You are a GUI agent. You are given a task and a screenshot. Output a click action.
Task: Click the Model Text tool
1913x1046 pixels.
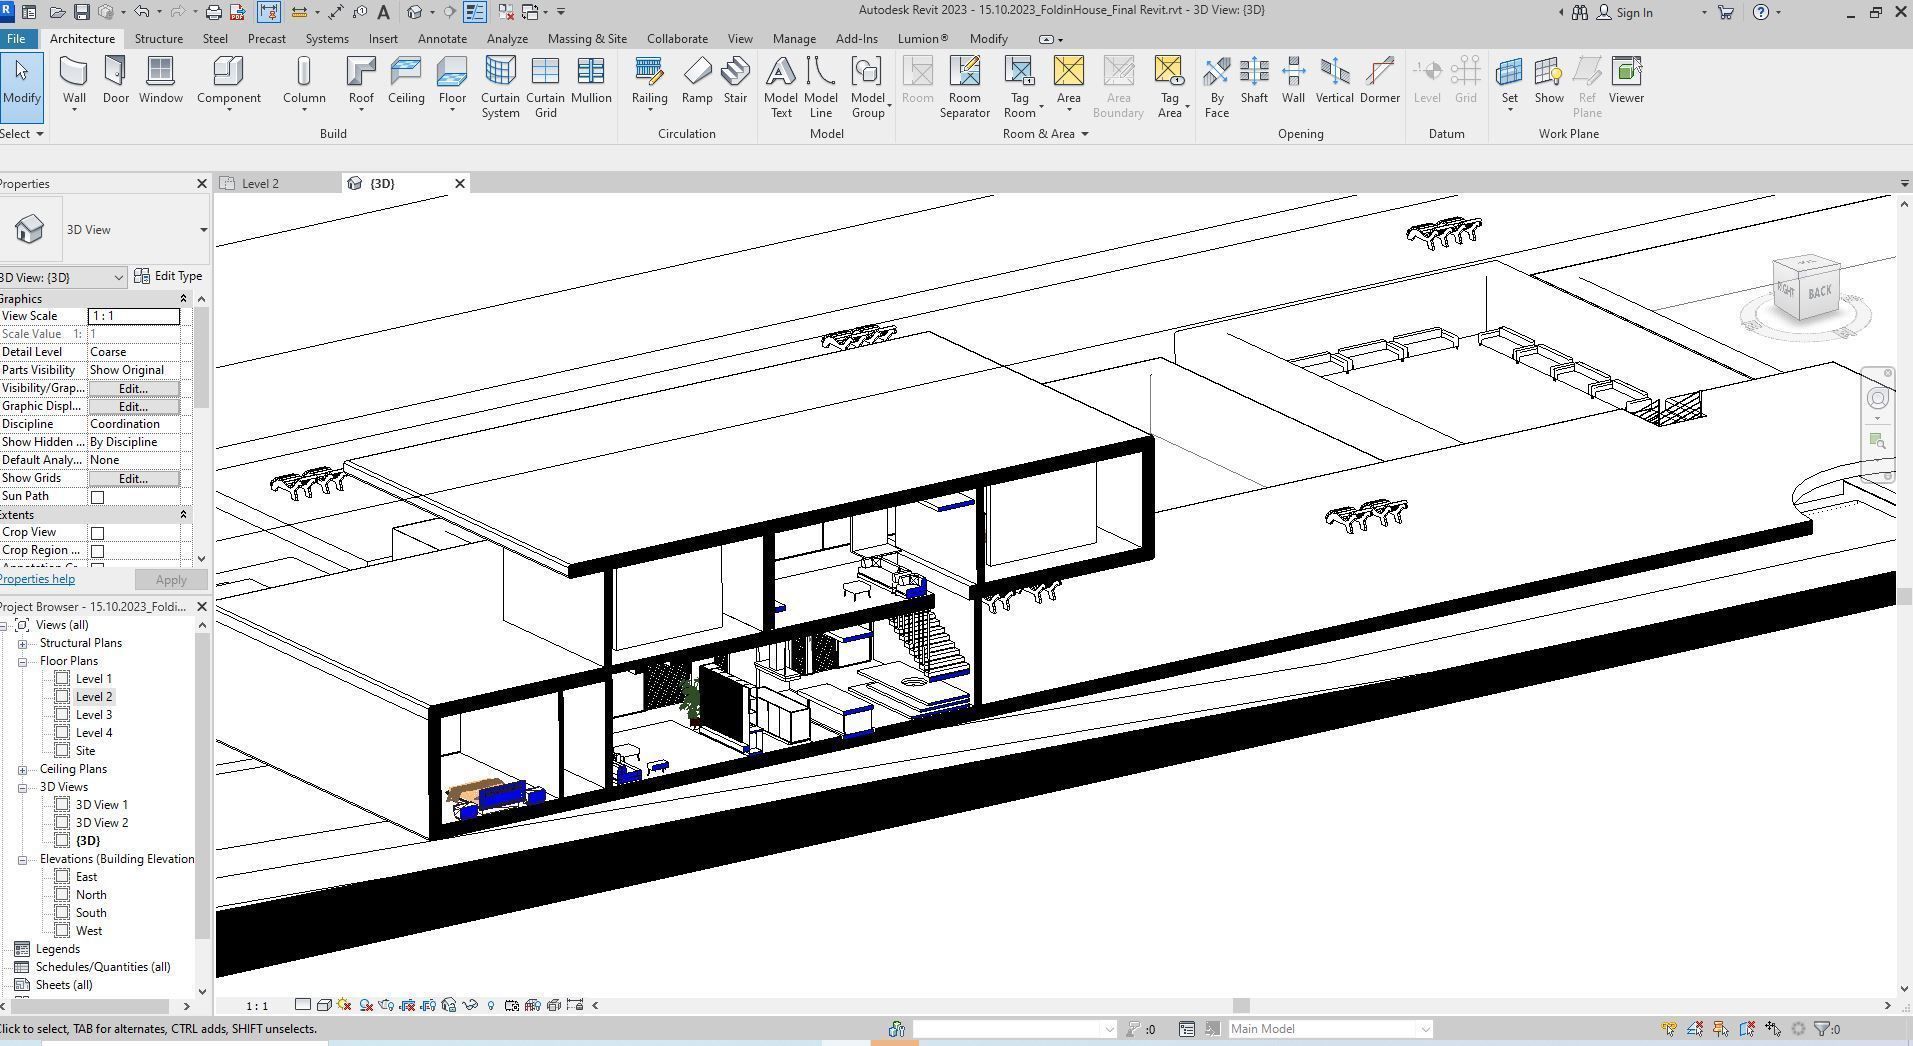[x=780, y=87]
